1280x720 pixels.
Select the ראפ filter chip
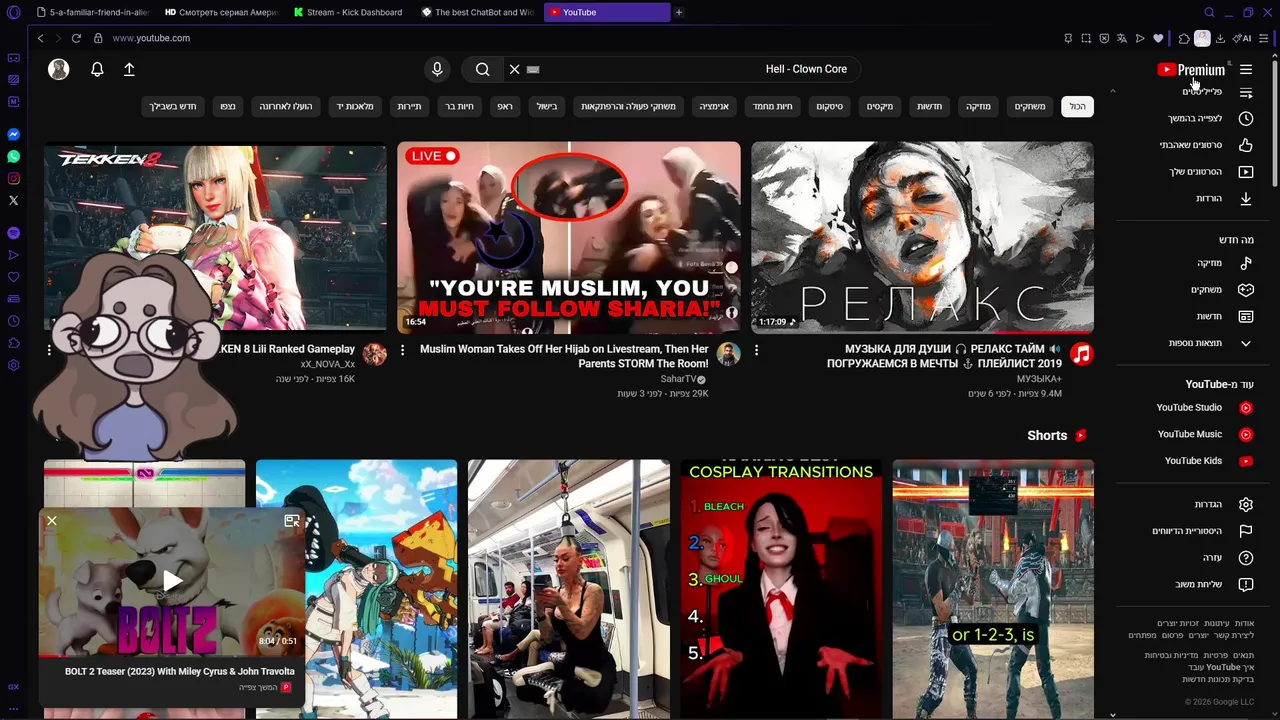[505, 106]
